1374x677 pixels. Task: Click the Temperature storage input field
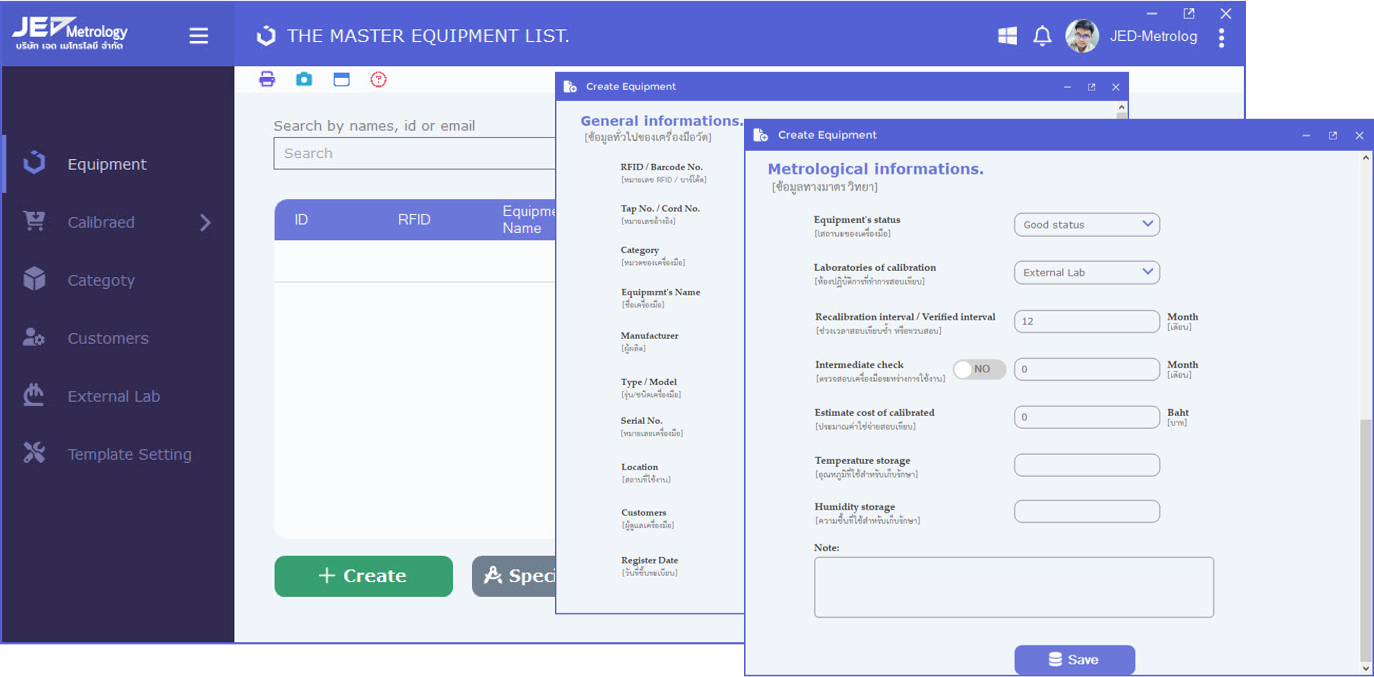(1086, 465)
